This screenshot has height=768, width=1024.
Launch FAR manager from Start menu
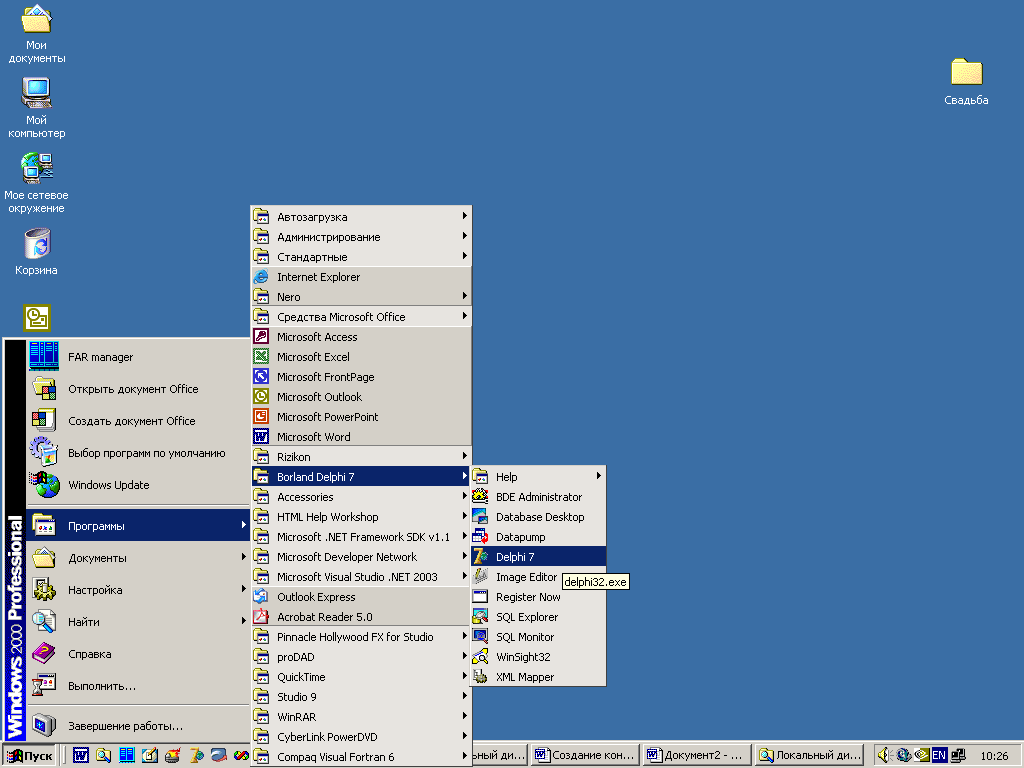pyautogui.click(x=138, y=357)
